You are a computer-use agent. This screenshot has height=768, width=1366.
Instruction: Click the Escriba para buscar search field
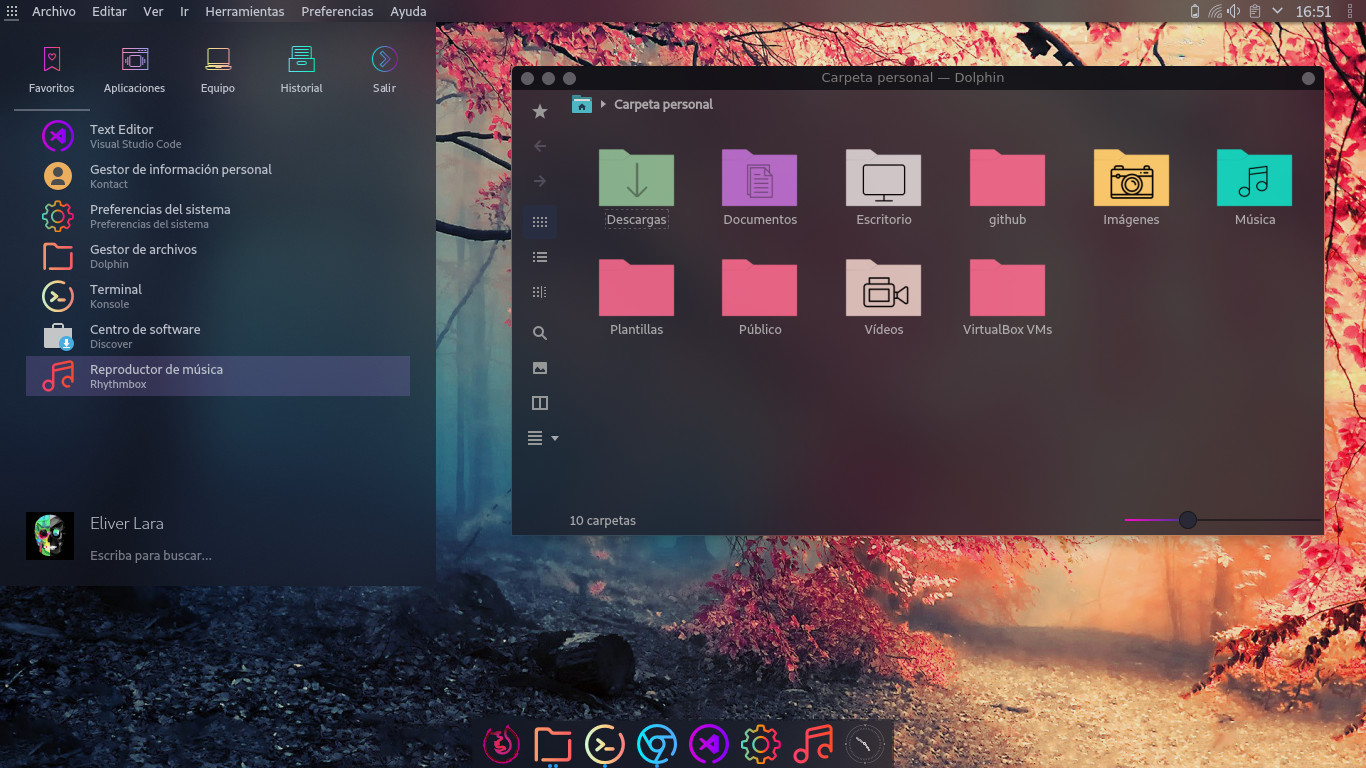150,555
